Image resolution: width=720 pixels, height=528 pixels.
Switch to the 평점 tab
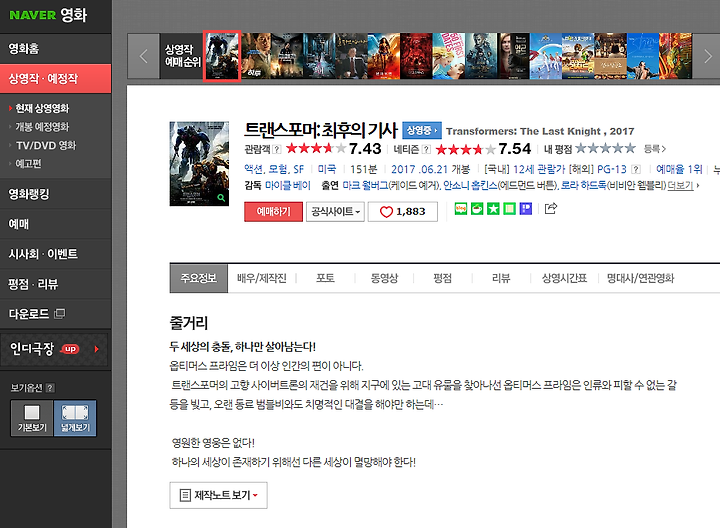pyautogui.click(x=443, y=278)
